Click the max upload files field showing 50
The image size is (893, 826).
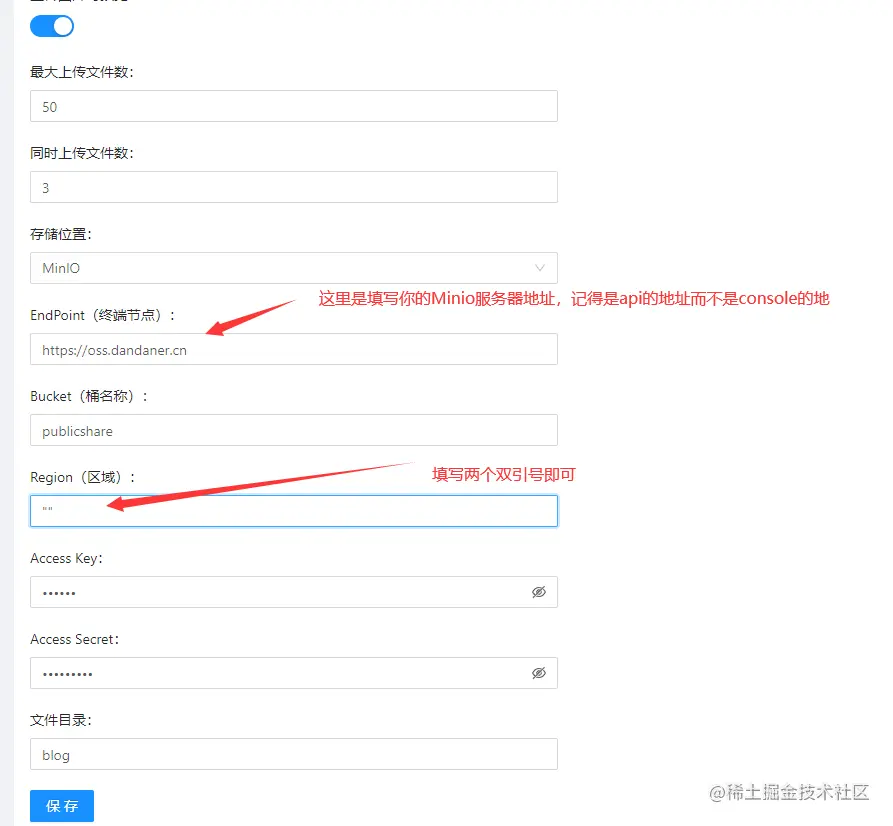point(294,106)
